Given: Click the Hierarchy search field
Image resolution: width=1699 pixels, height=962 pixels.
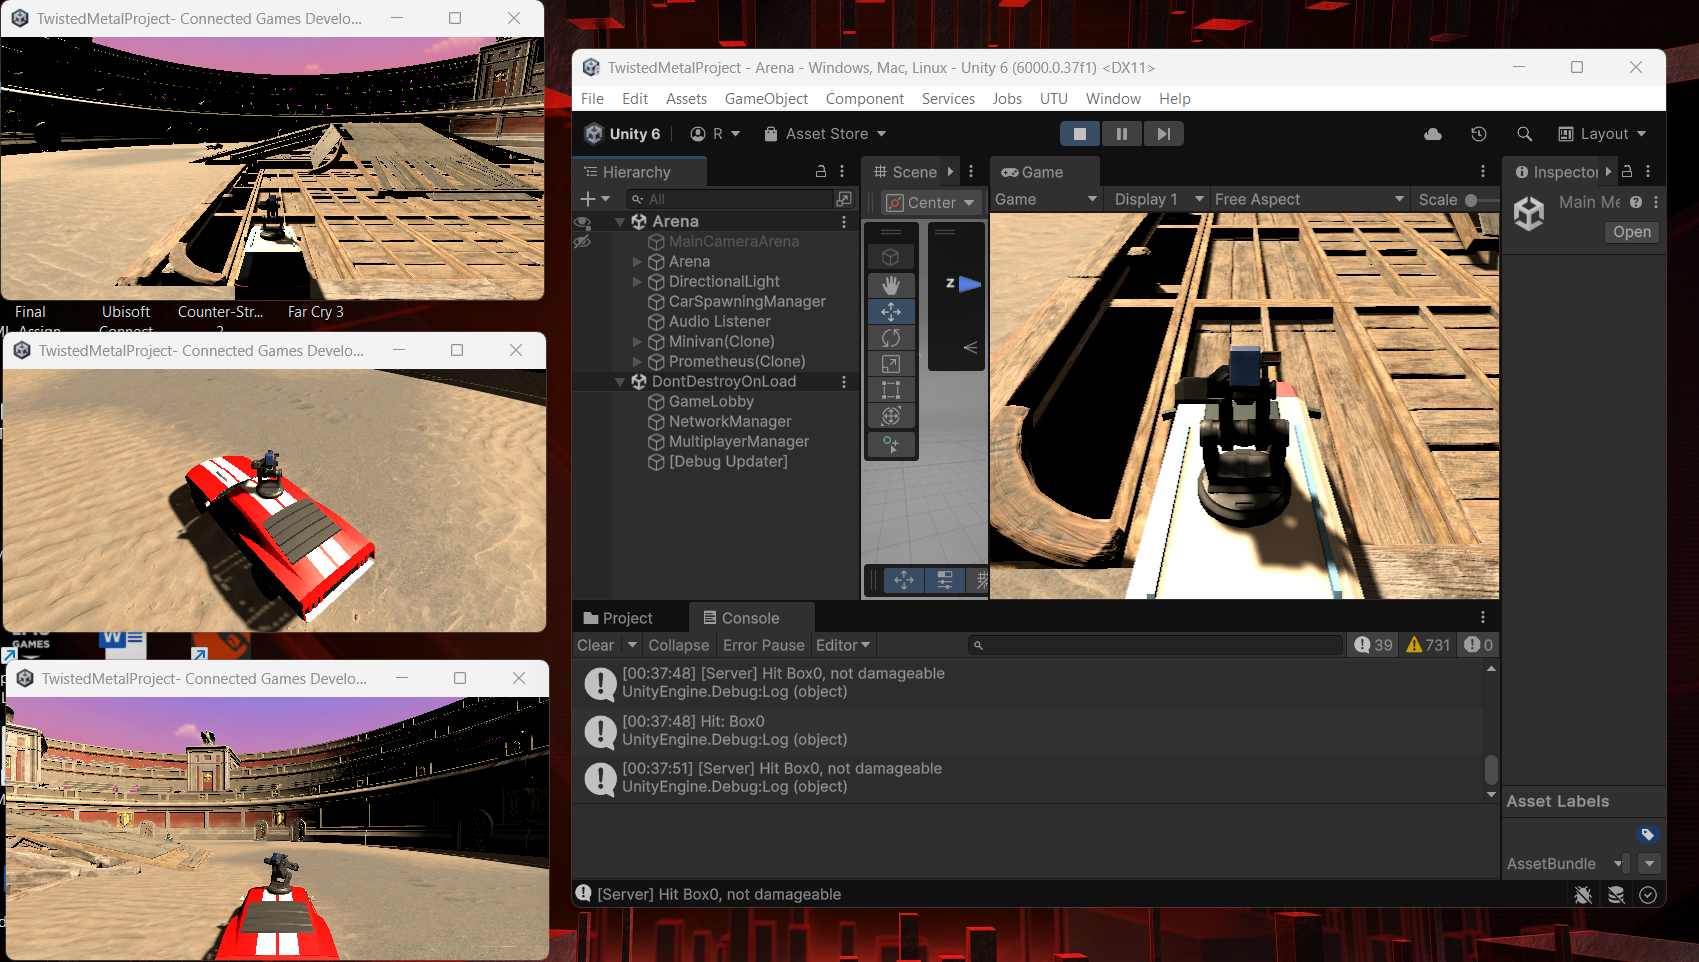Looking at the screenshot, I should [731, 199].
